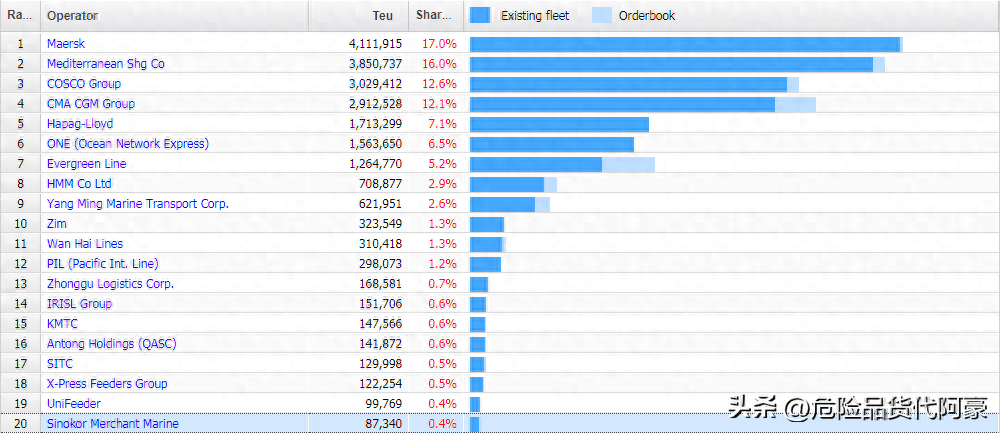Click the 5.2% share cell
Screen dimensions: 1001x433
[442, 163]
